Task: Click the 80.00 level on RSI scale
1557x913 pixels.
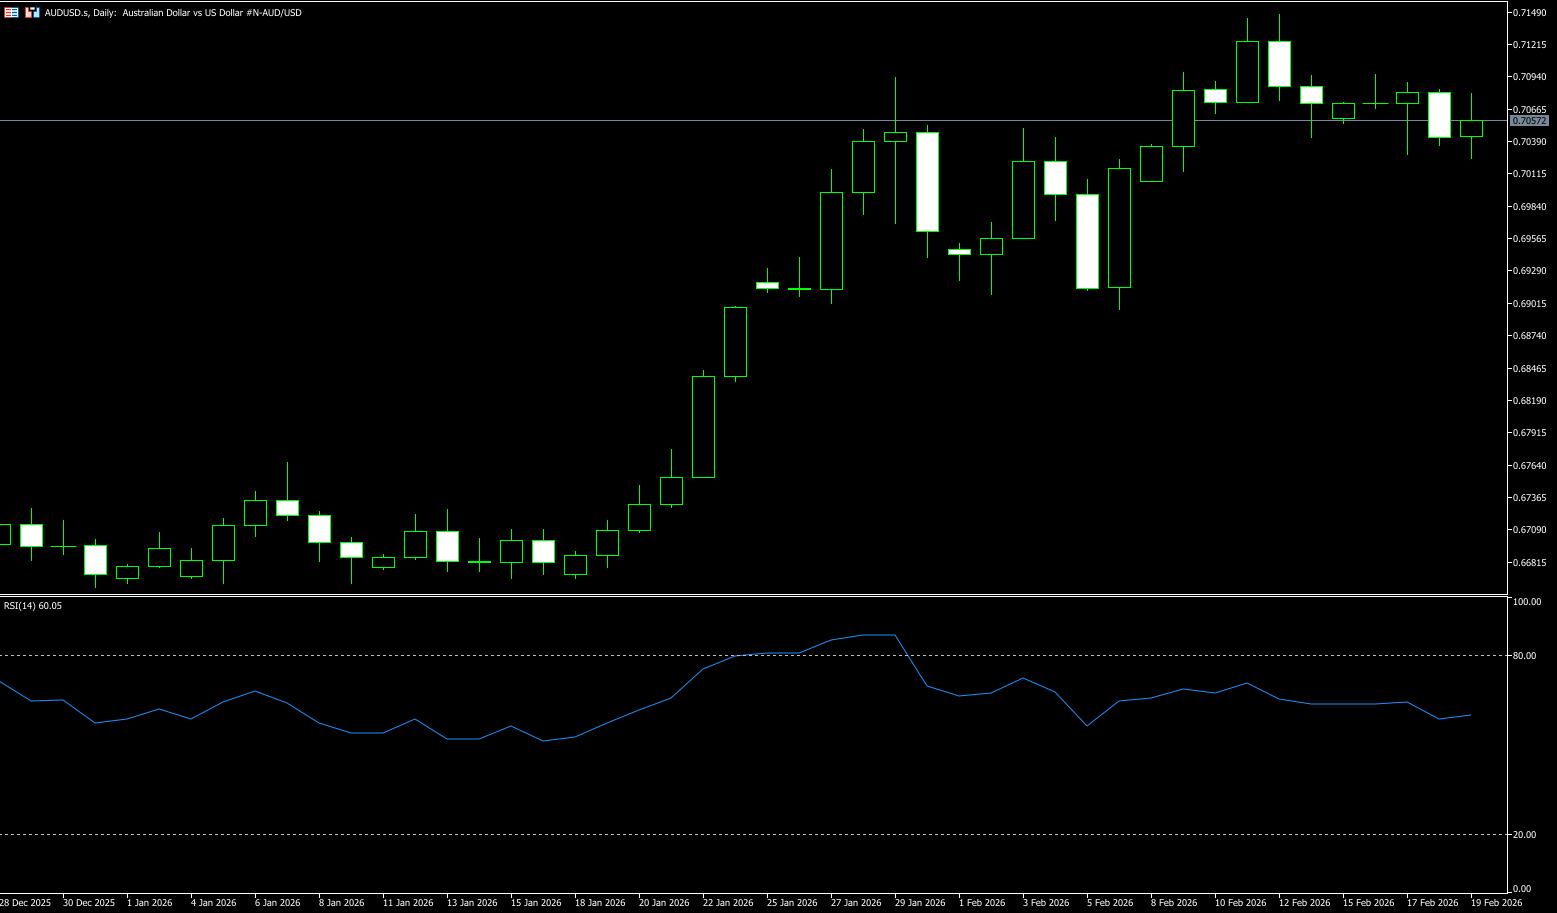Action: tap(1526, 656)
